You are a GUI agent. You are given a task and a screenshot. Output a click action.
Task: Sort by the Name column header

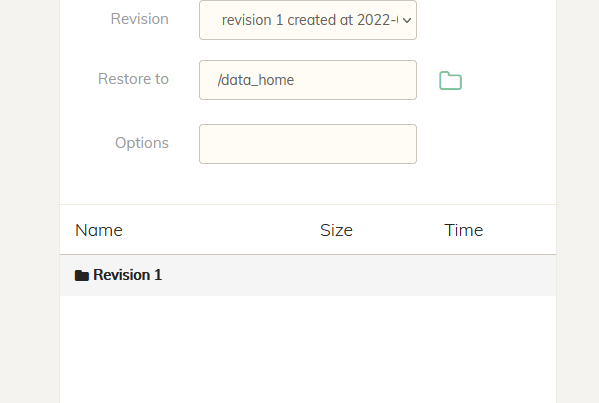(99, 230)
